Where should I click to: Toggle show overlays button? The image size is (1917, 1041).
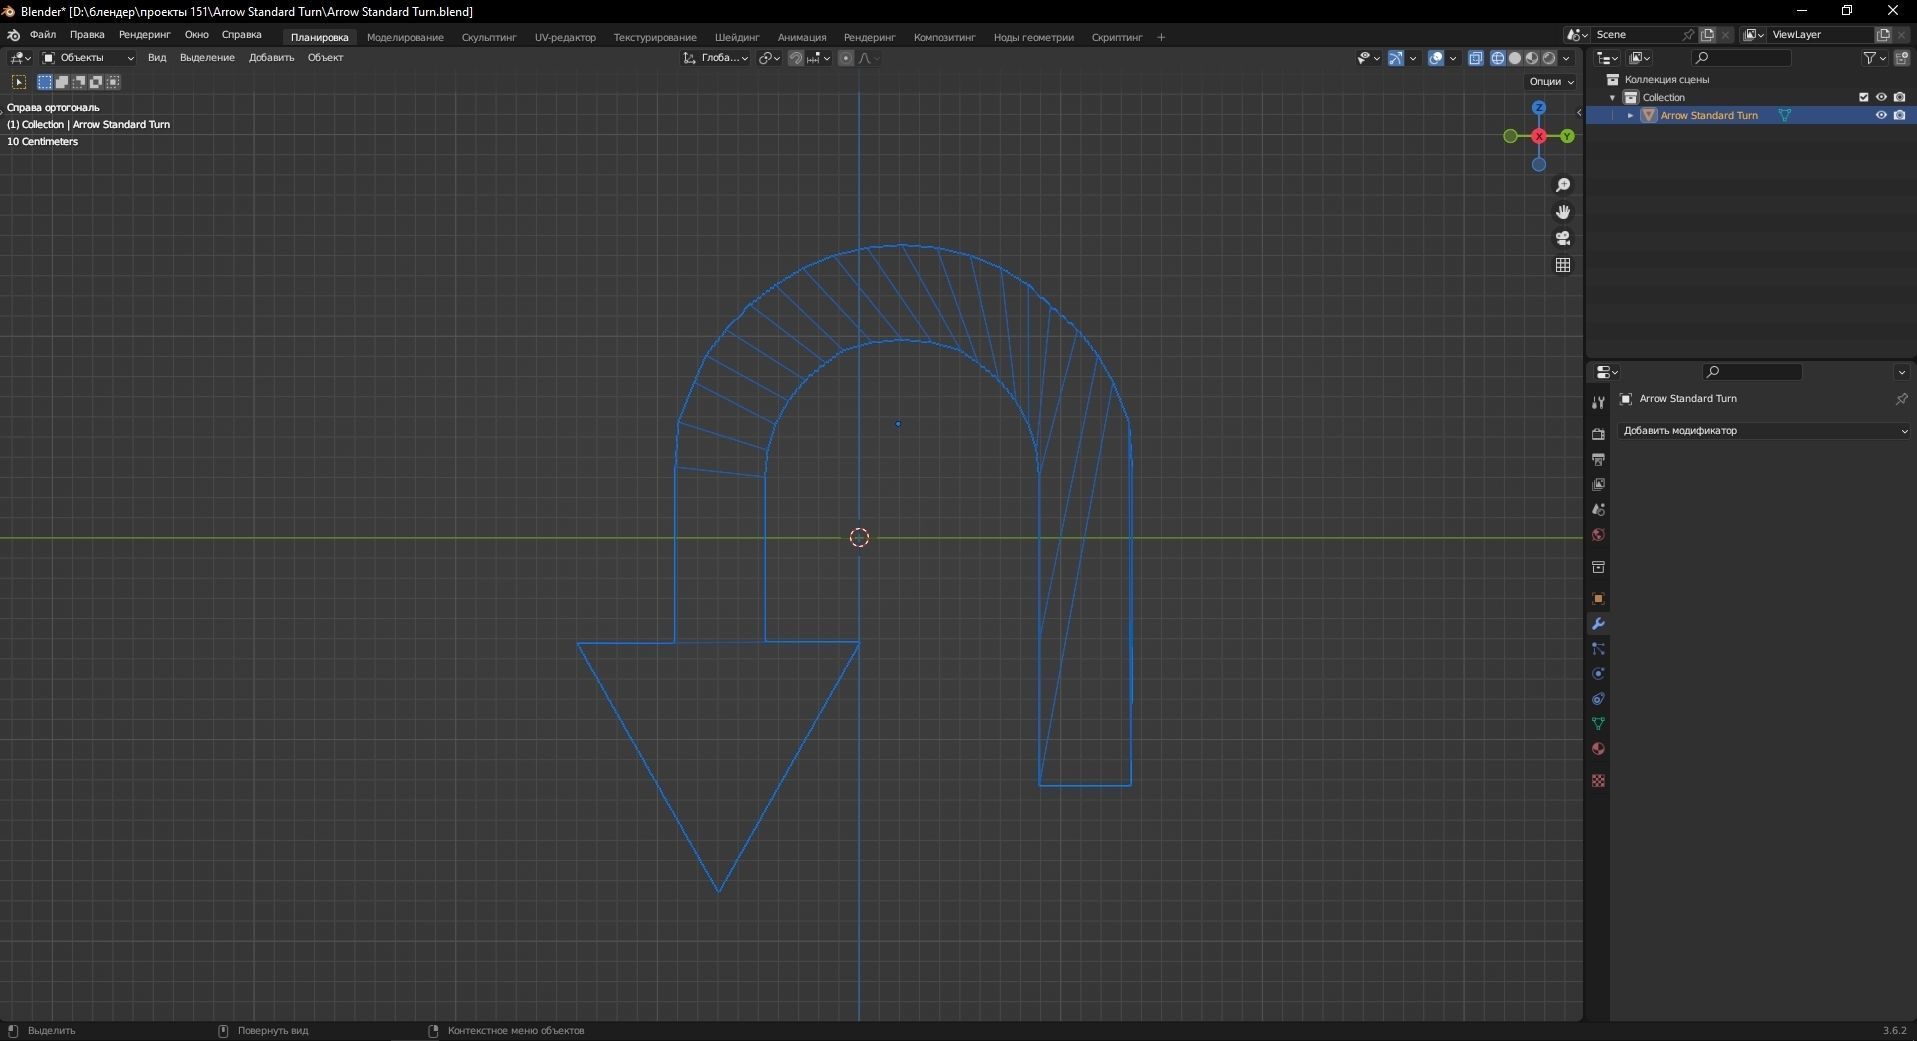(x=1436, y=58)
